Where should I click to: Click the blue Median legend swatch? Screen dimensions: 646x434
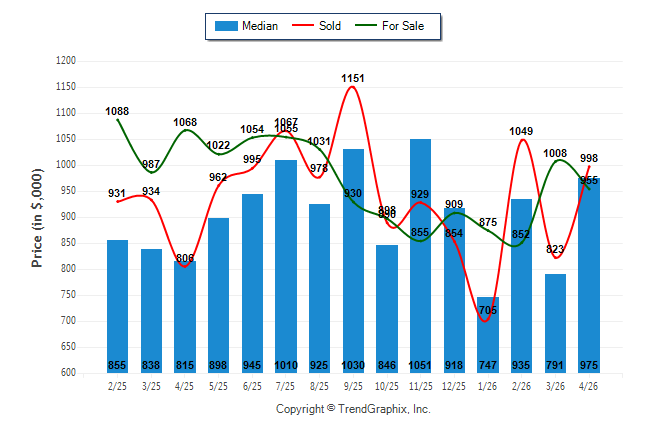coord(226,26)
